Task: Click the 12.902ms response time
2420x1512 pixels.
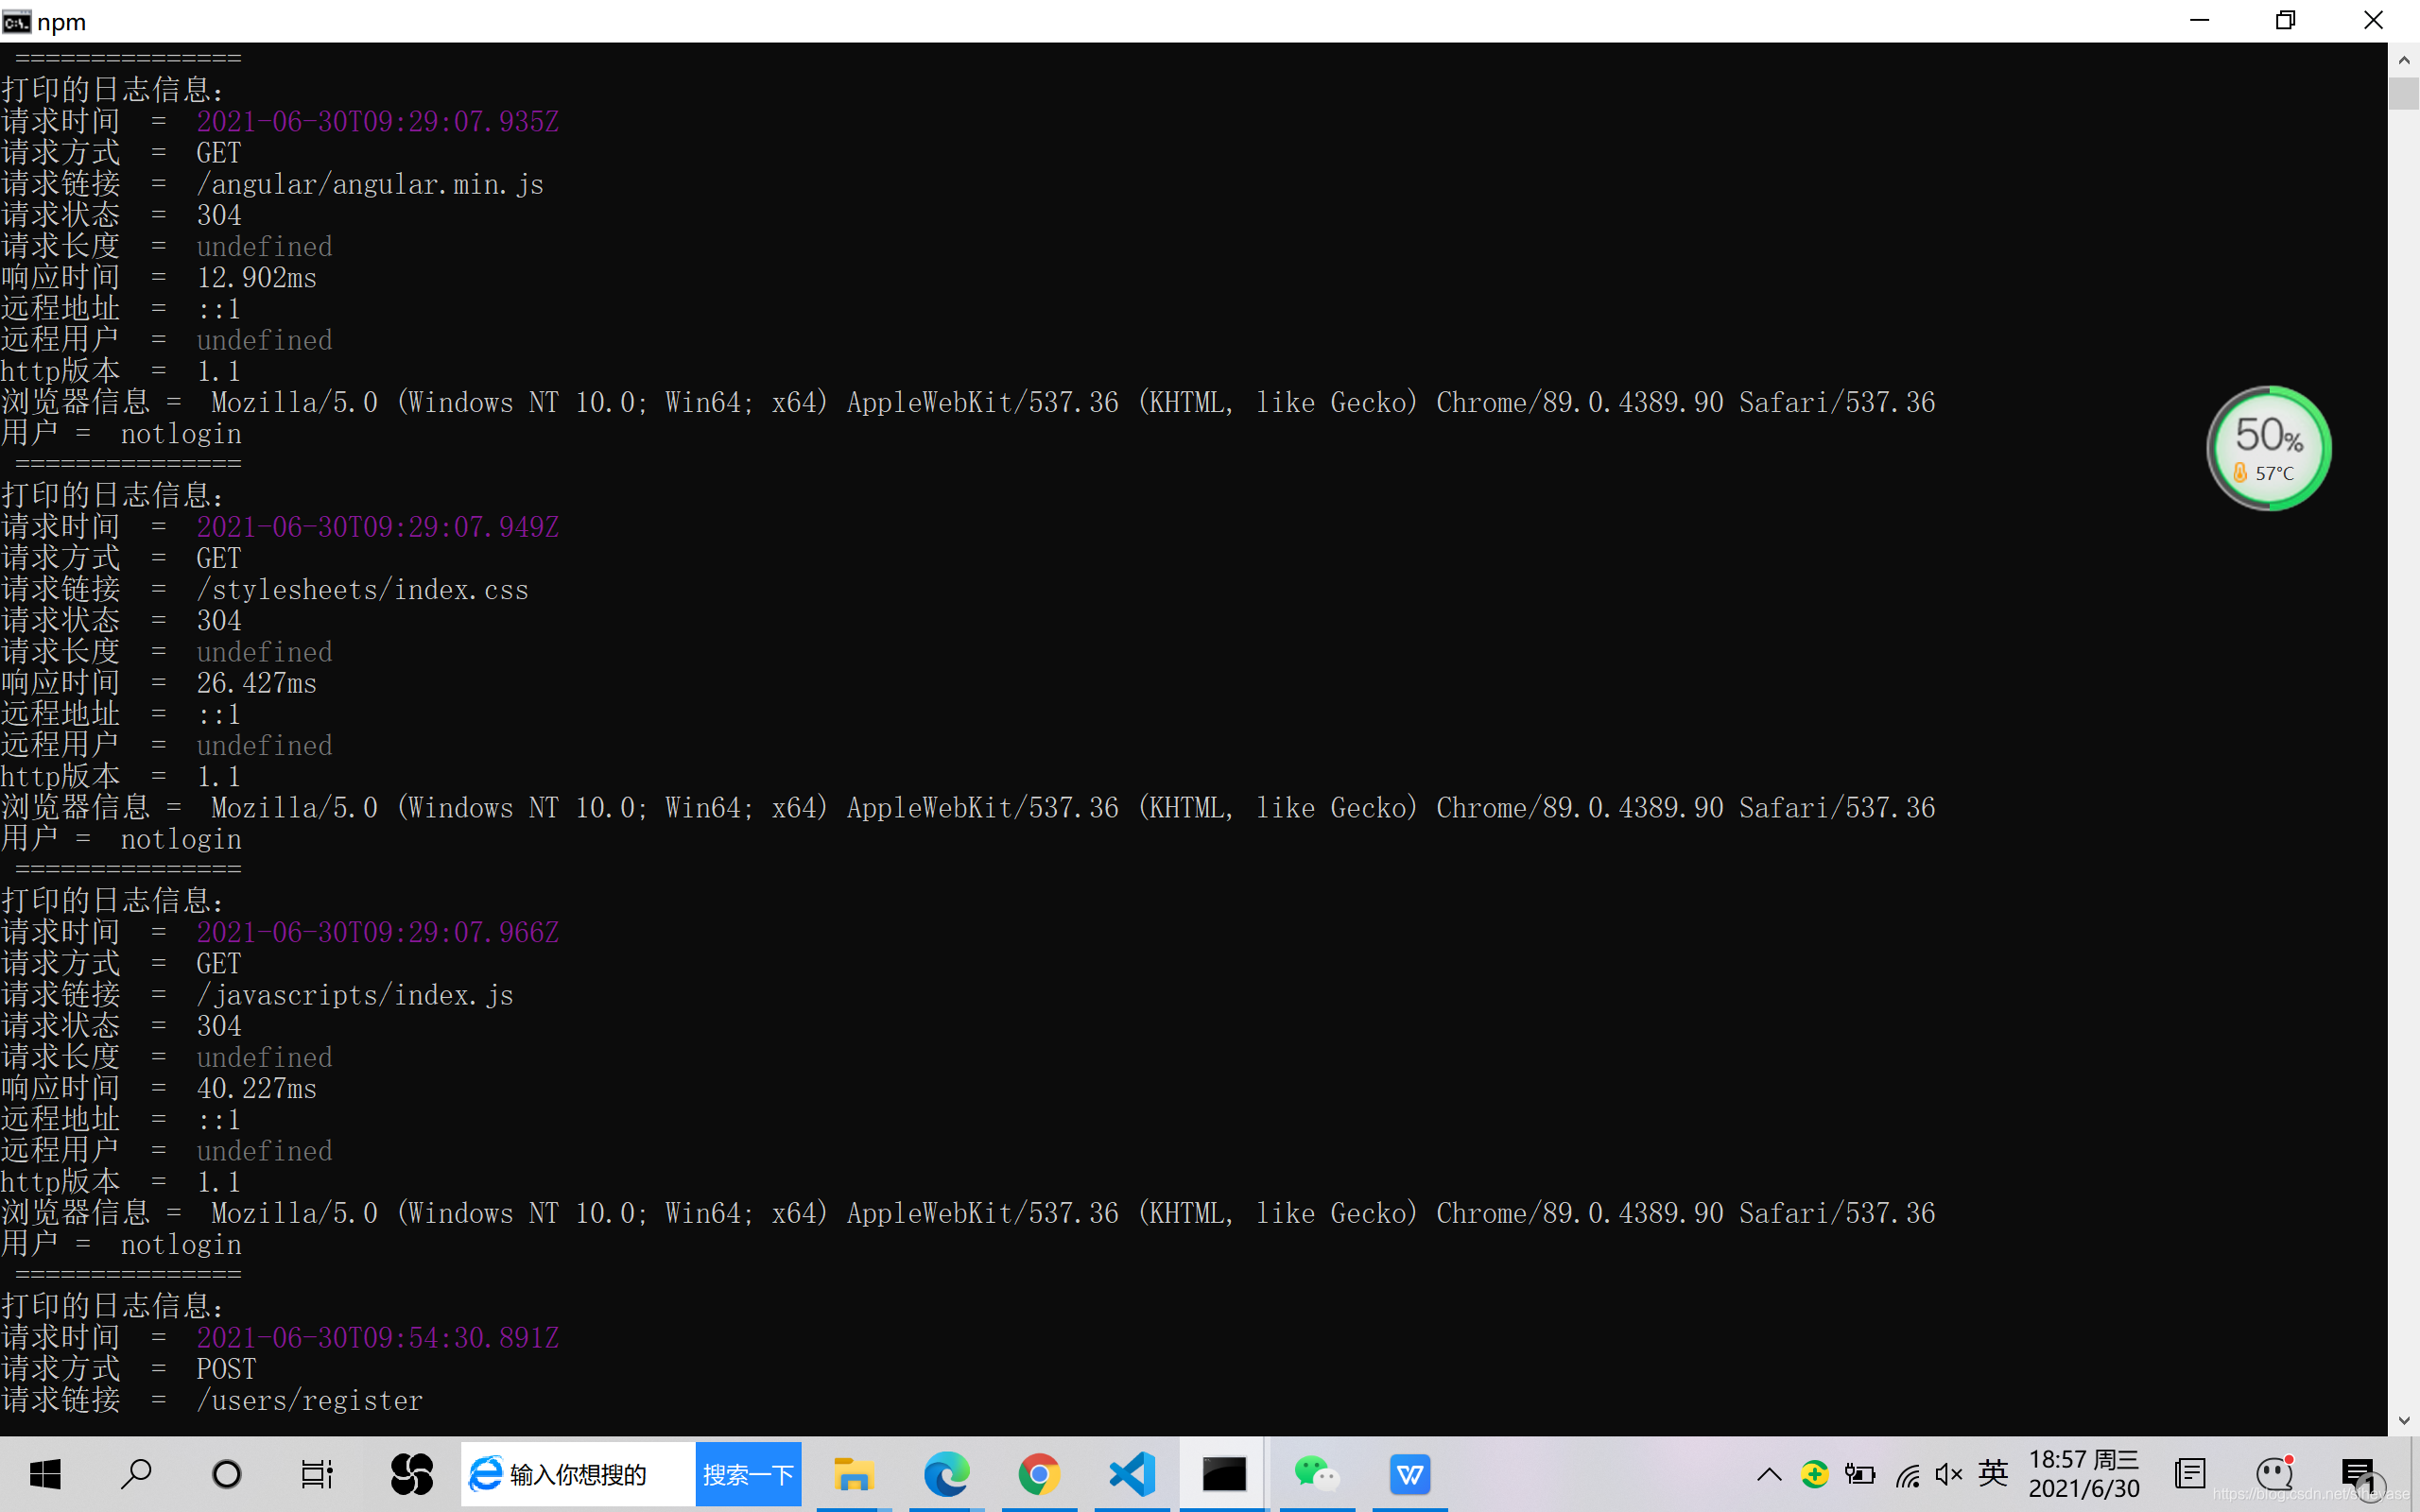Action: (x=257, y=278)
